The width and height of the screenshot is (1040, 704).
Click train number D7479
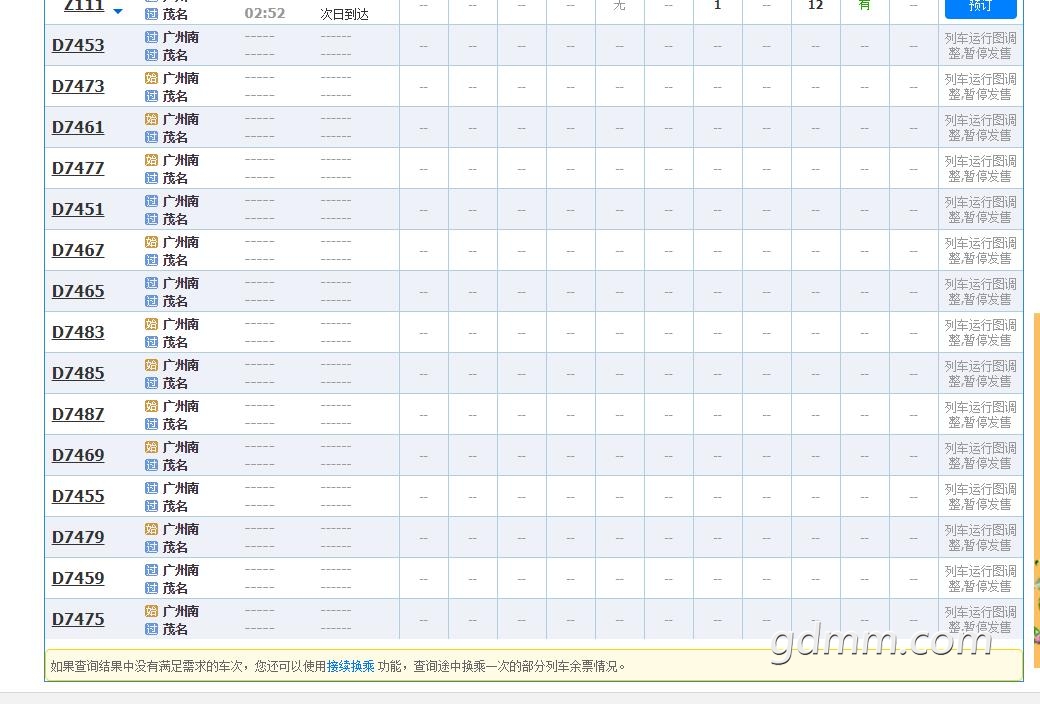78,537
